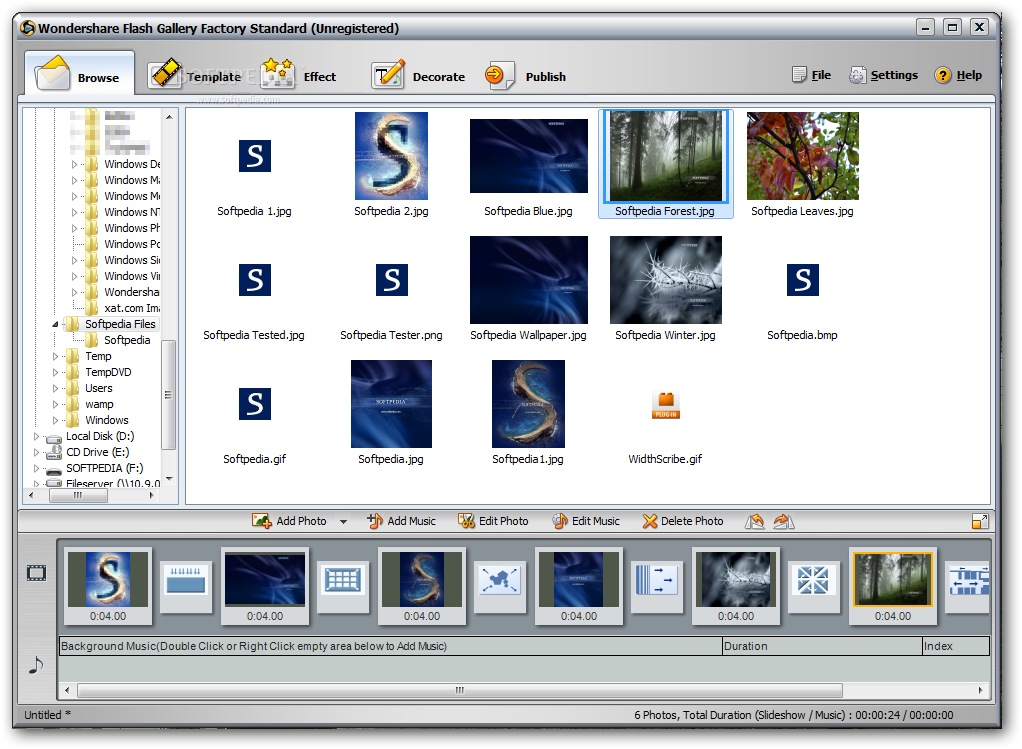Screen dimensions: 1022x749
Task: Select Softpedia.jpg thumbnail
Action: pyautogui.click(x=391, y=404)
